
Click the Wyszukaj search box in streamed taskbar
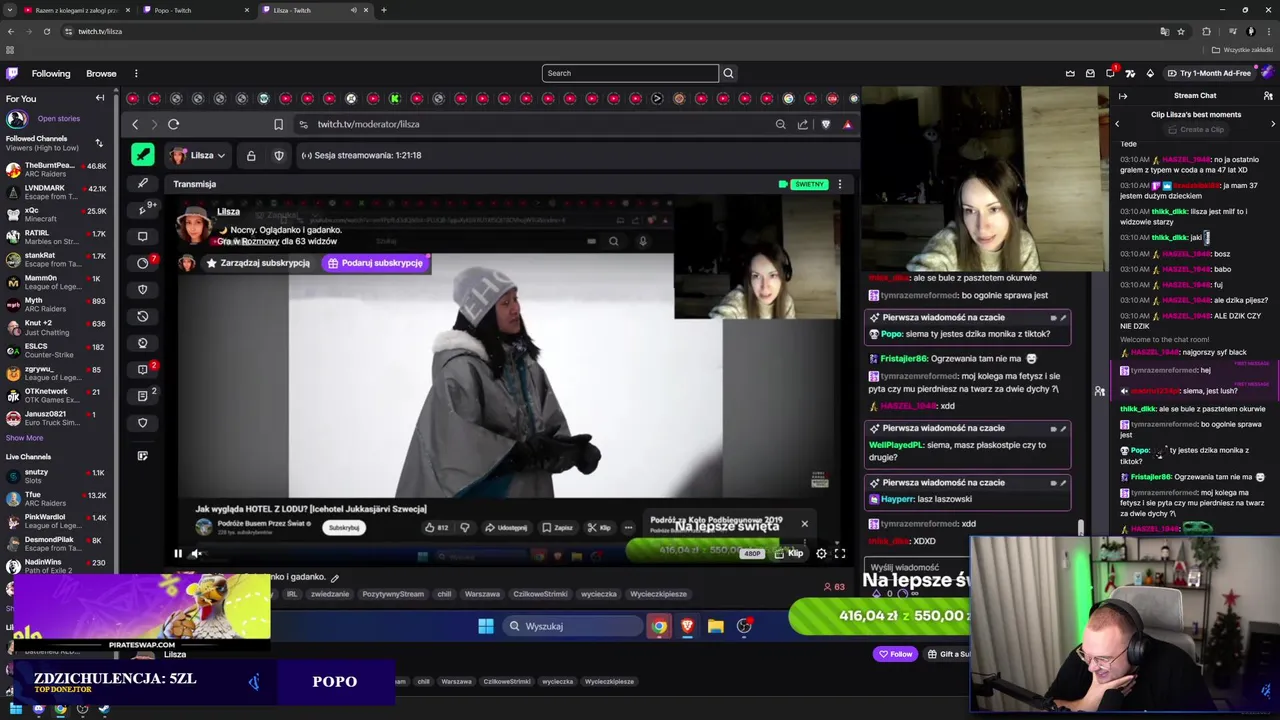(x=573, y=626)
